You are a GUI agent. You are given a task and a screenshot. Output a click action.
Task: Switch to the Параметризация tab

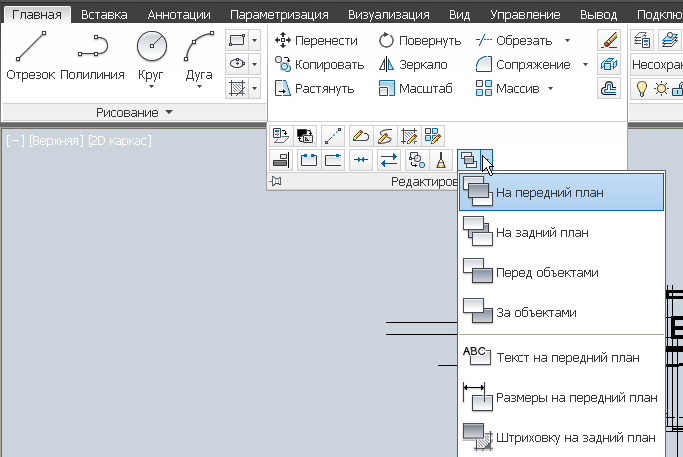279,15
